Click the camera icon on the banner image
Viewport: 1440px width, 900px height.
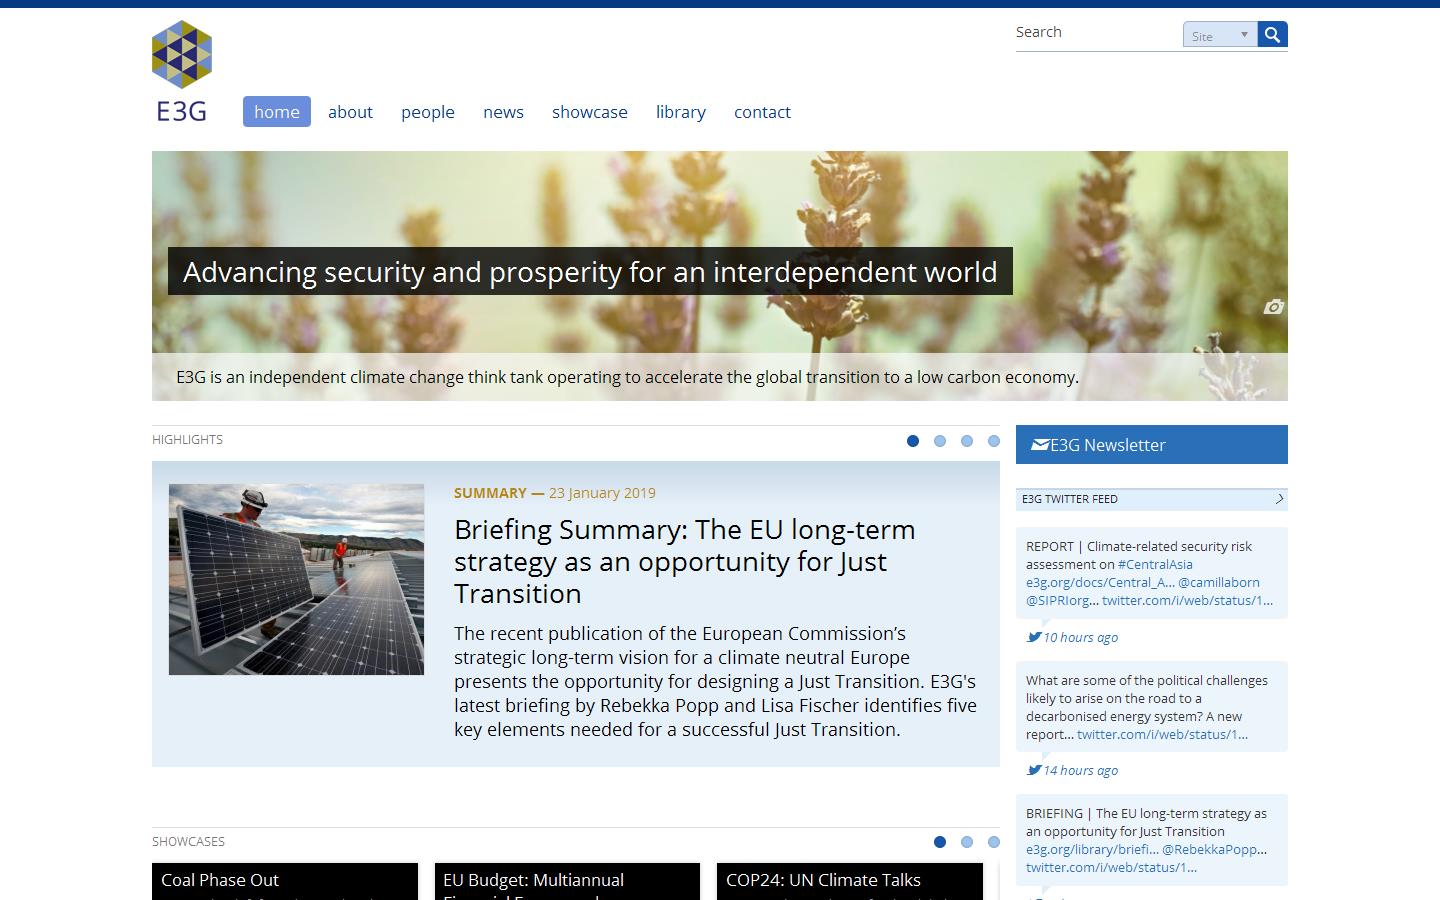1273,308
